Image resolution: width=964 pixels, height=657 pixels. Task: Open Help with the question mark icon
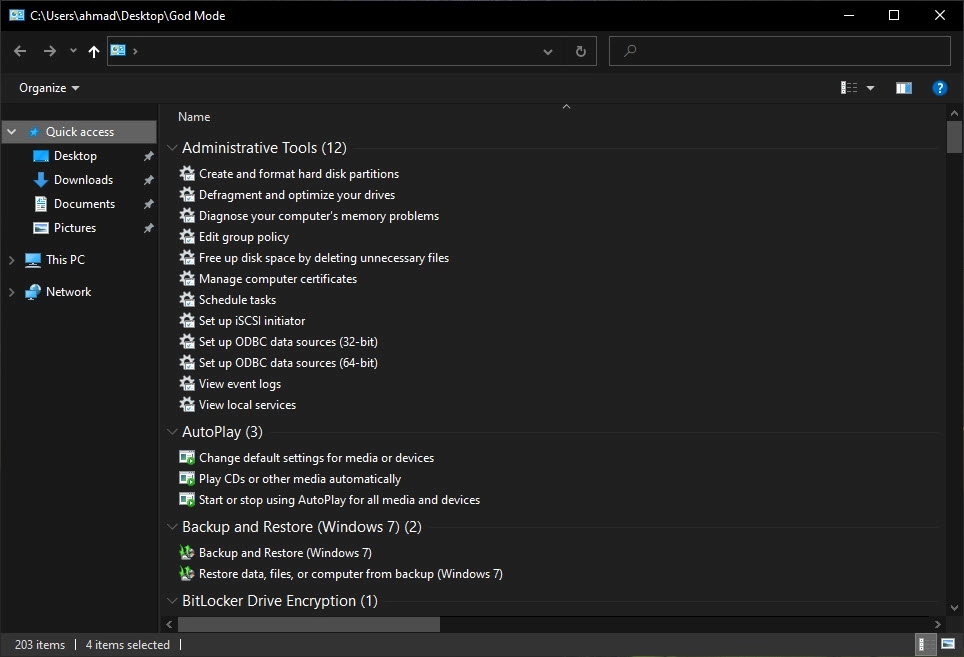tap(939, 88)
